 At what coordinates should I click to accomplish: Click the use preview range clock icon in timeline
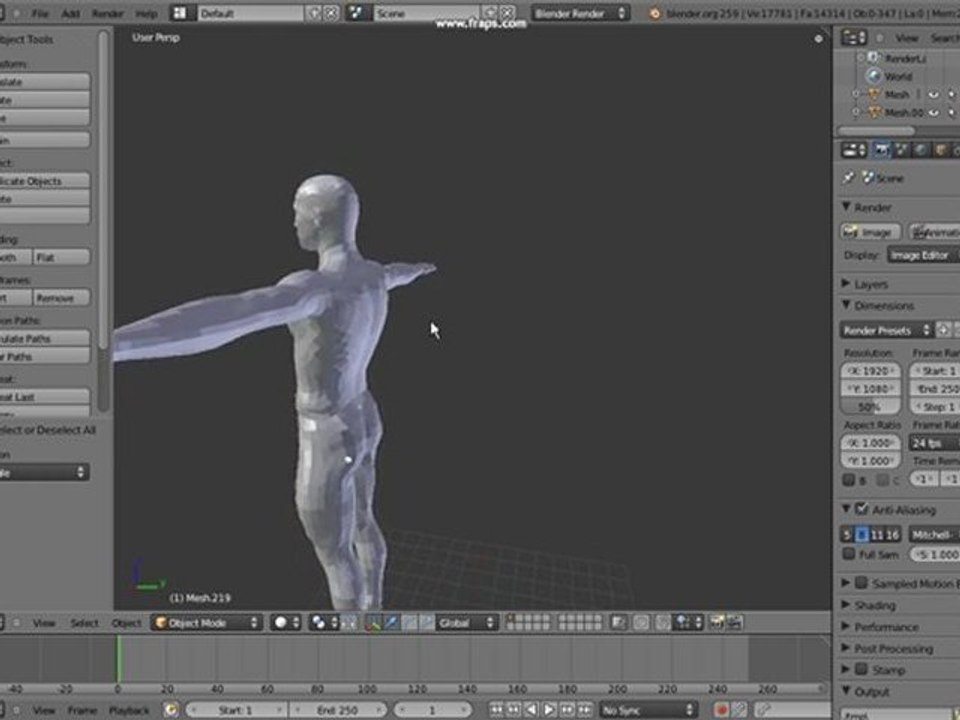point(171,710)
